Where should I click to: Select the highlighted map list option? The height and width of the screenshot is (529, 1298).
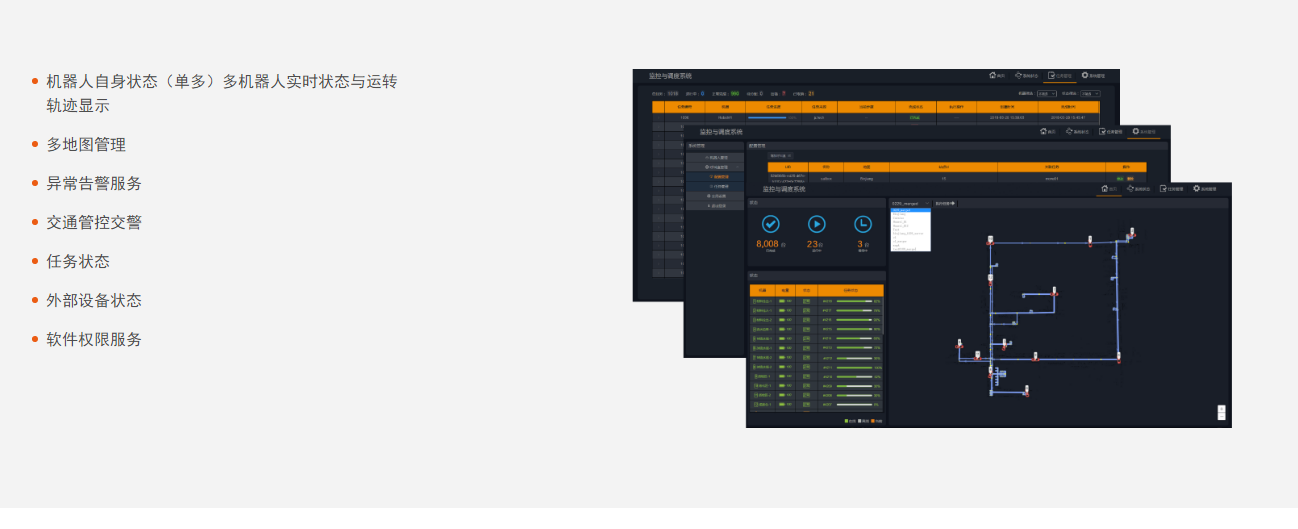[x=910, y=210]
